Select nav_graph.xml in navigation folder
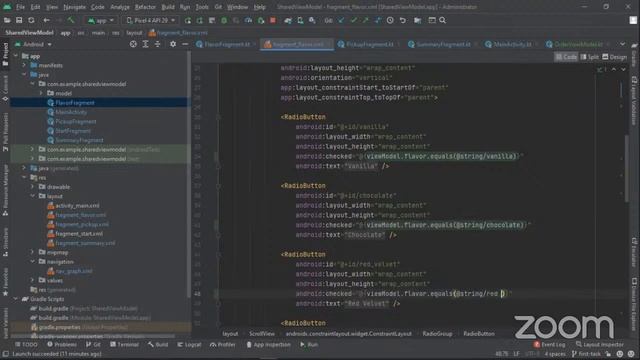Screen dimensions: 640x360 (73, 271)
